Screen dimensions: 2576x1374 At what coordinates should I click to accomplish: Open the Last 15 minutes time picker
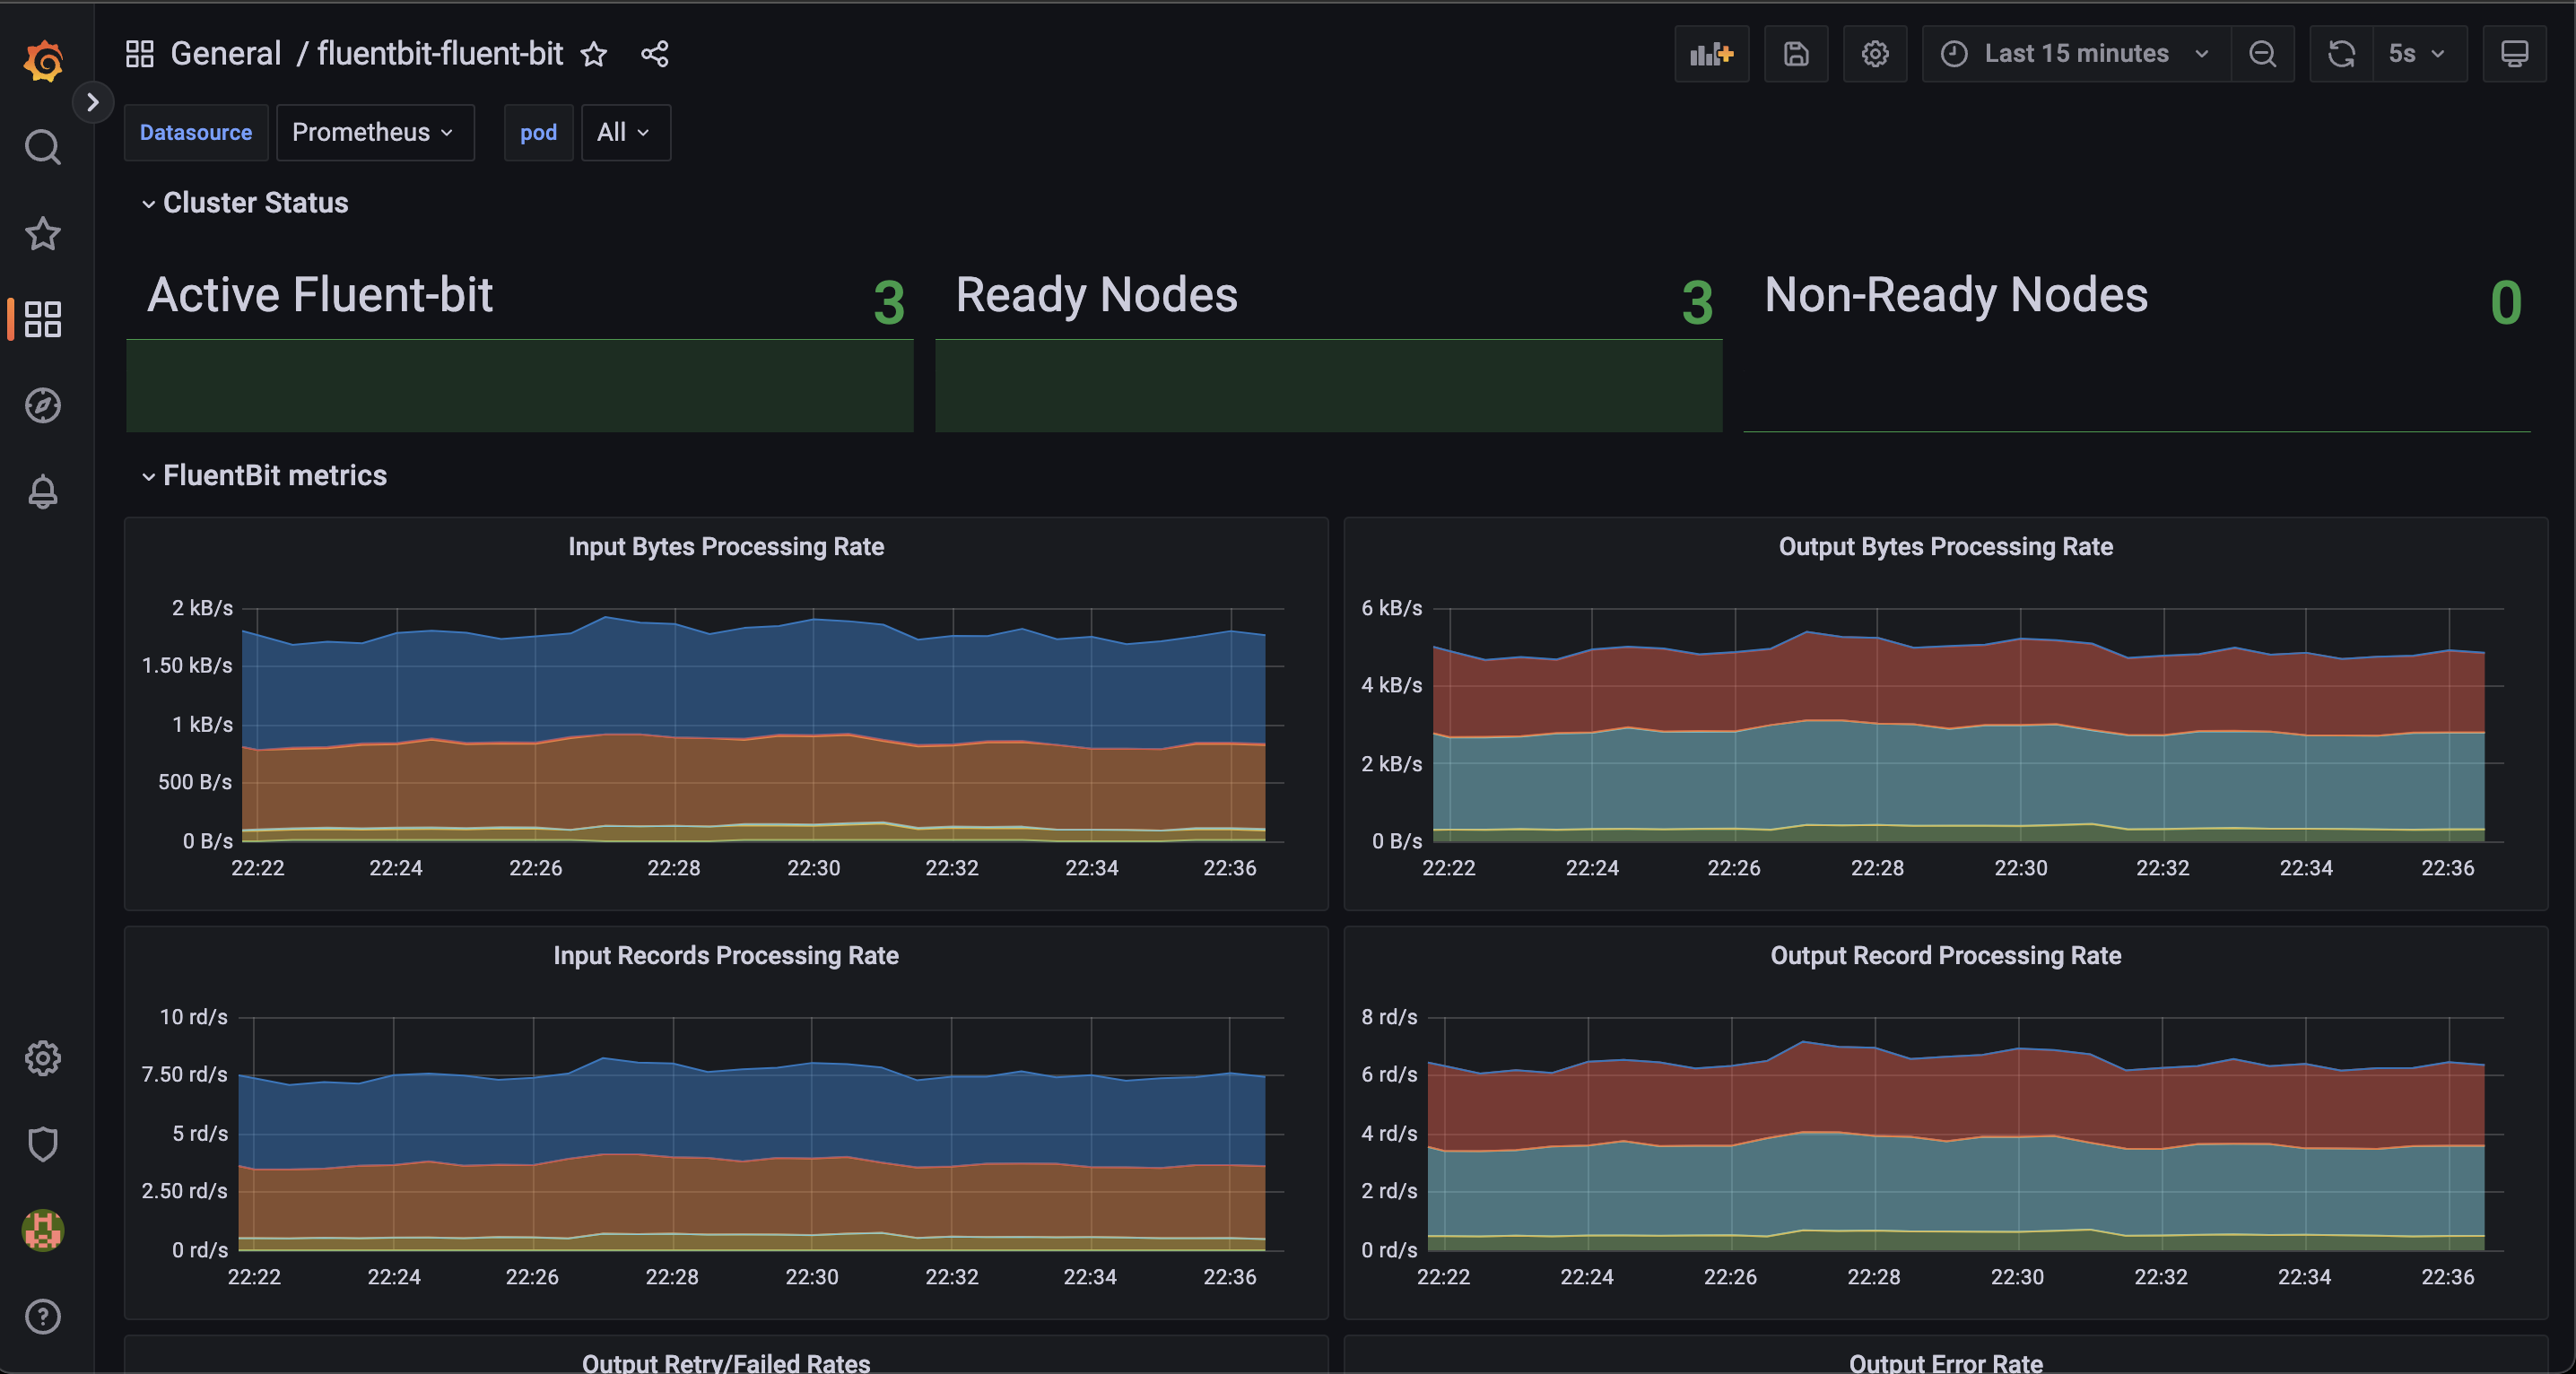click(2075, 54)
